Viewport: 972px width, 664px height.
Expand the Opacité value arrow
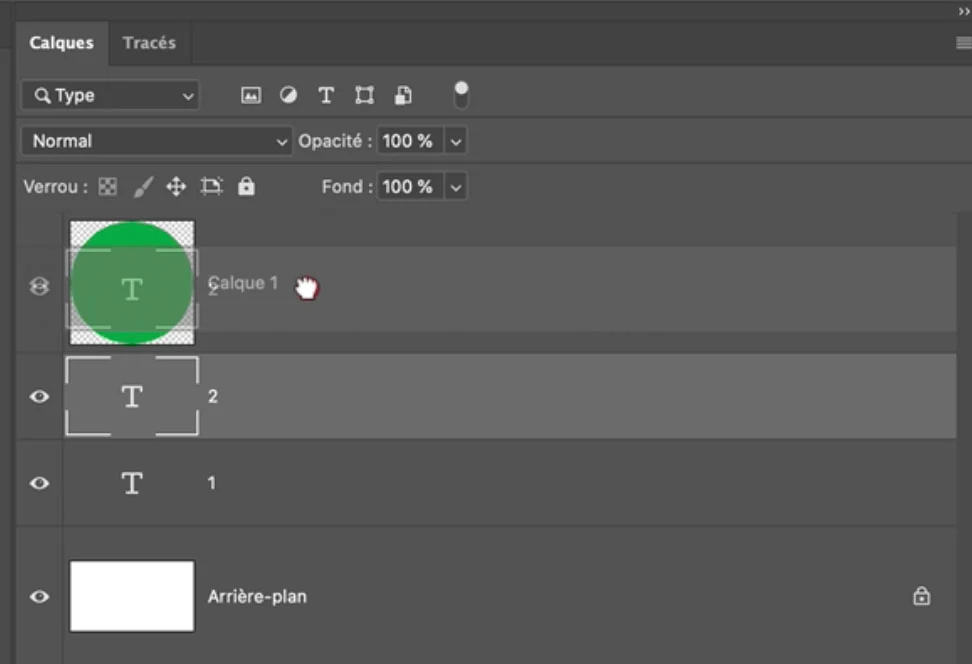point(456,141)
